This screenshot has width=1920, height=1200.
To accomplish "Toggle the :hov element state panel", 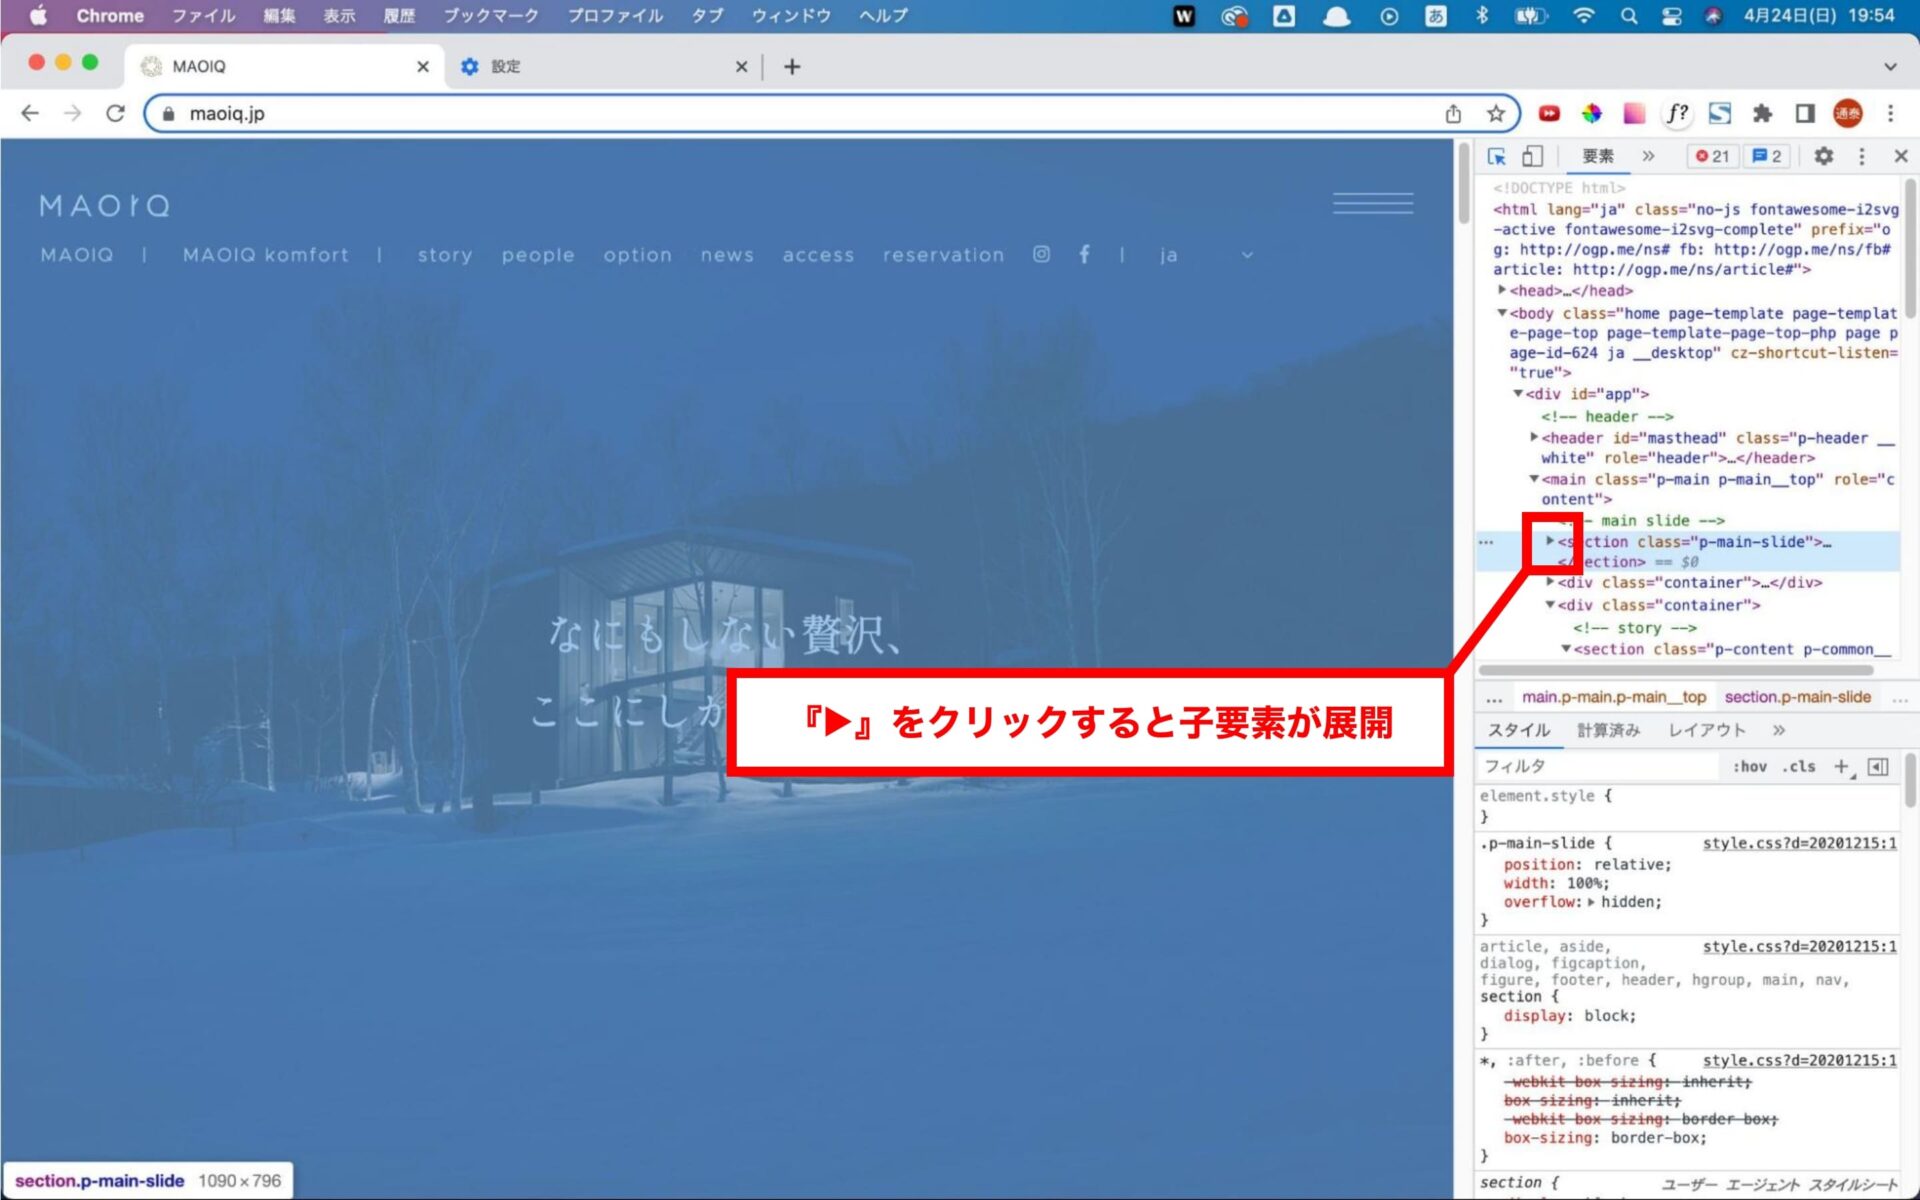I will click(1749, 766).
